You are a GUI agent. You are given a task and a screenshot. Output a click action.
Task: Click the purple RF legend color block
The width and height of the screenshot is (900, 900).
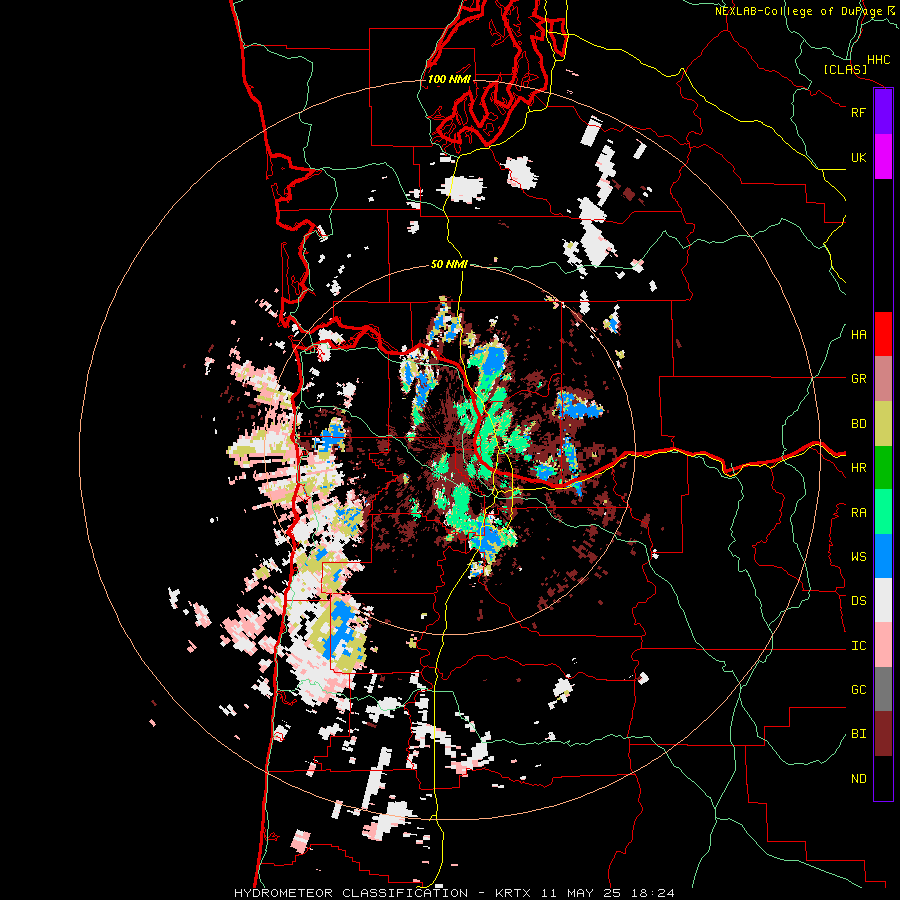click(883, 112)
